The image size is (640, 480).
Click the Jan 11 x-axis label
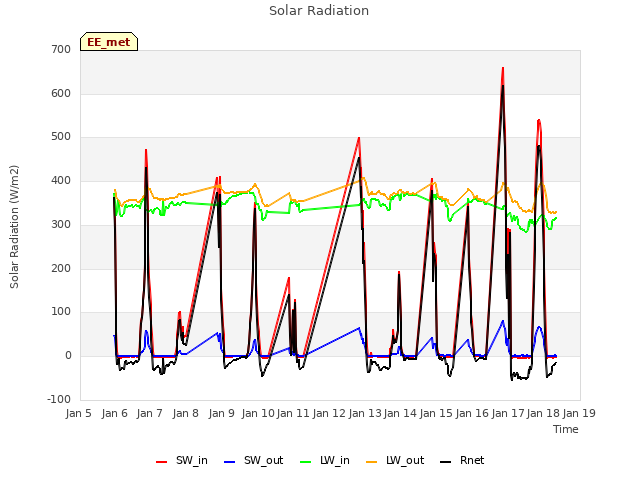(293, 413)
